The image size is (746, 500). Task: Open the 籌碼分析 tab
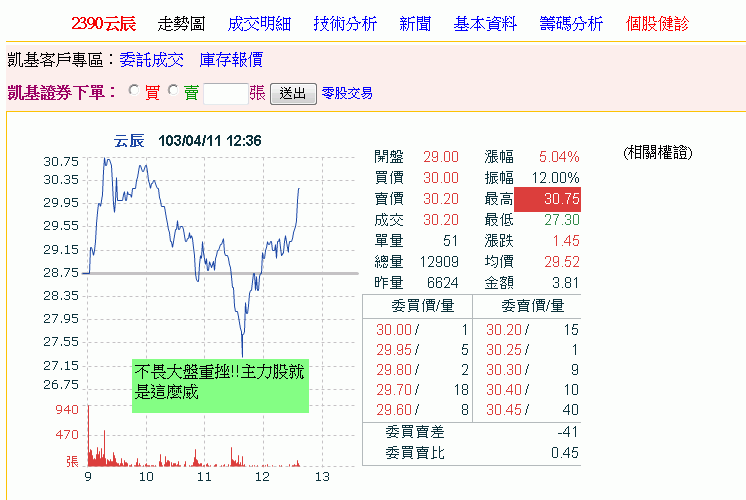coord(571,23)
